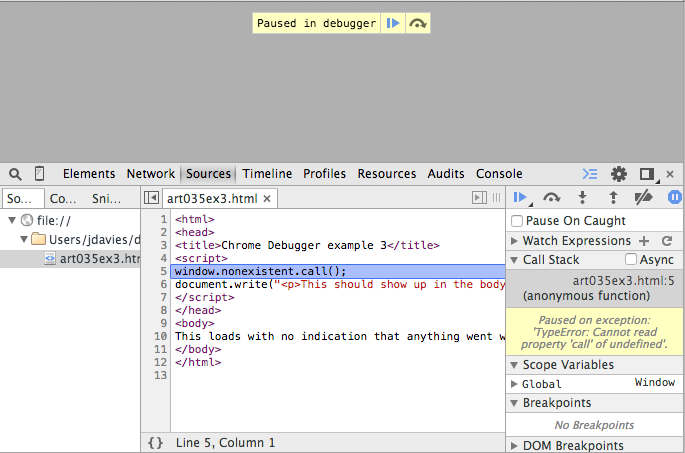Image resolution: width=685 pixels, height=453 pixels.
Task: Collapse the Users/jdavies folder node
Action: coord(24,239)
